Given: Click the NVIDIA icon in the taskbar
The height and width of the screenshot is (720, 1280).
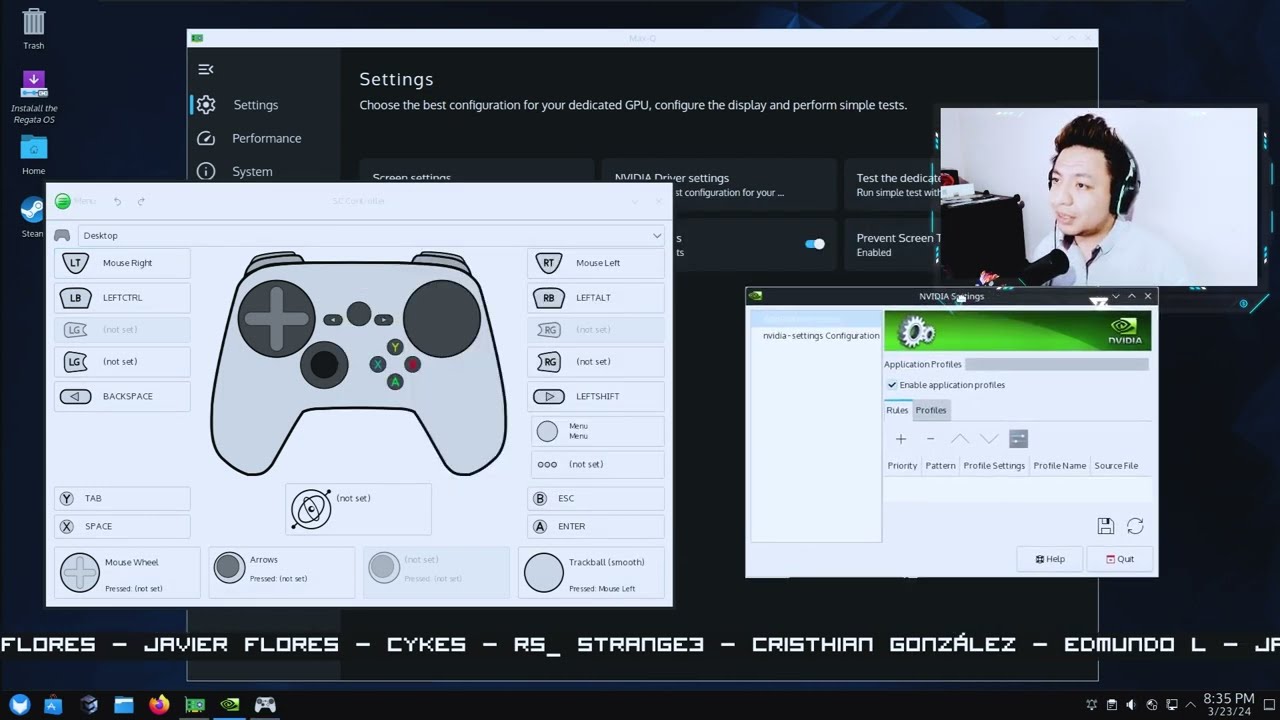Looking at the screenshot, I should pos(230,704).
